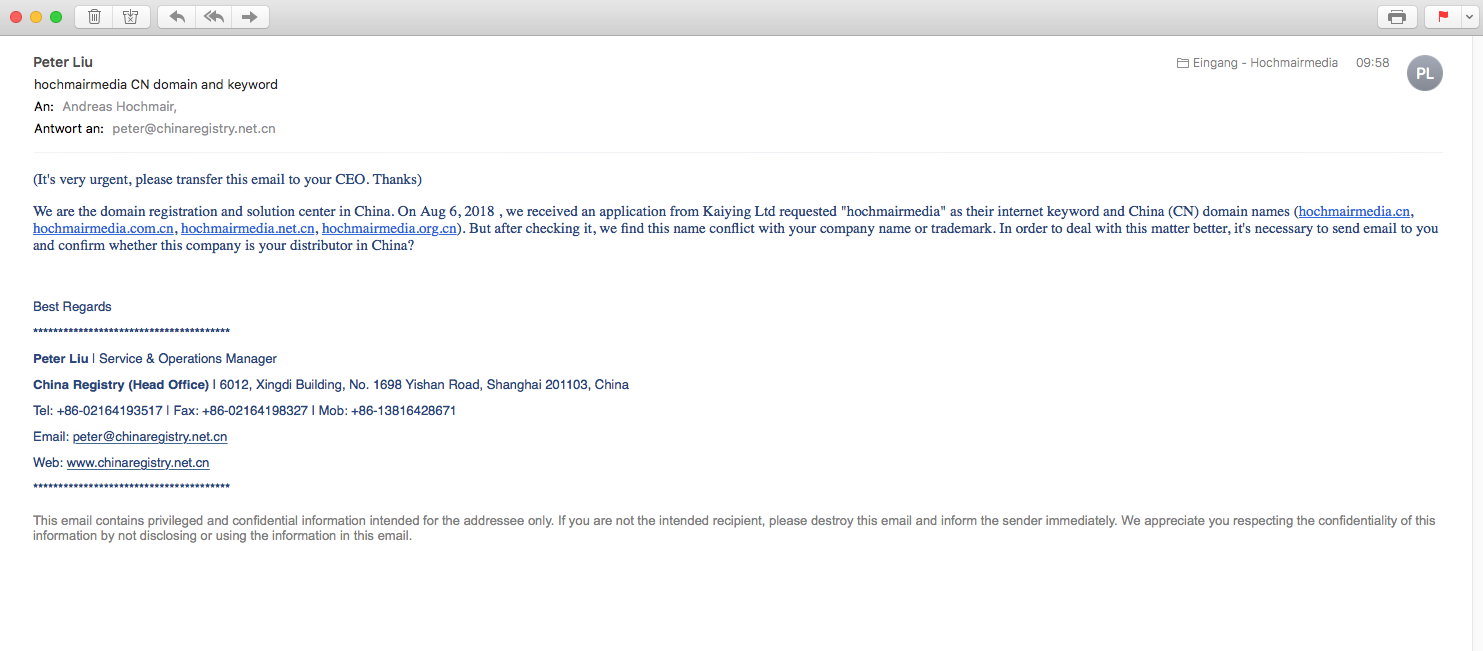Open the flag color dropdown arrow
1483x651 pixels.
tap(1467, 17)
